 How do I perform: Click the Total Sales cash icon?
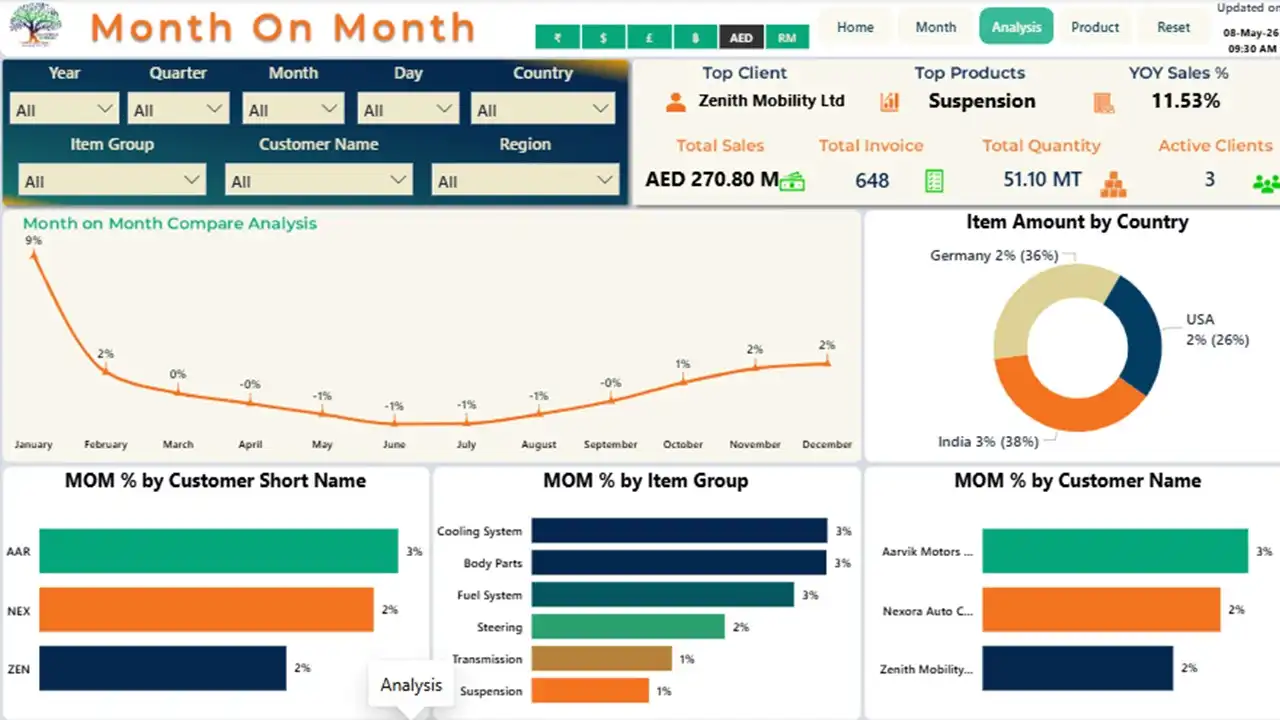(793, 181)
